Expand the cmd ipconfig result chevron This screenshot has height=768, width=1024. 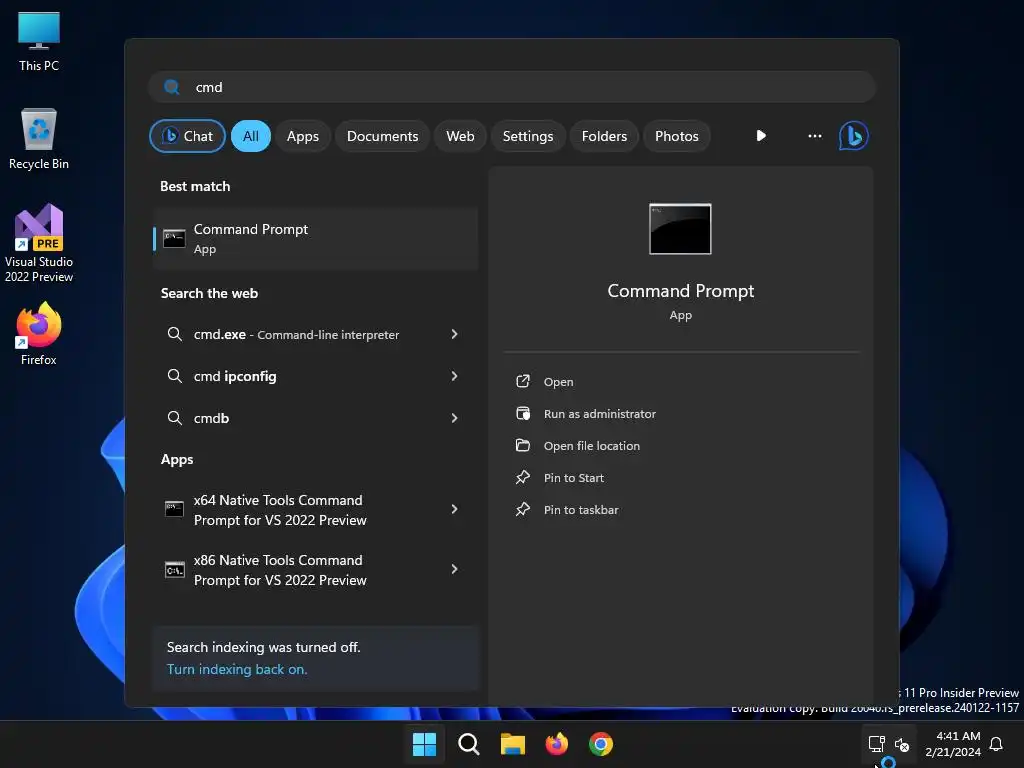455,376
